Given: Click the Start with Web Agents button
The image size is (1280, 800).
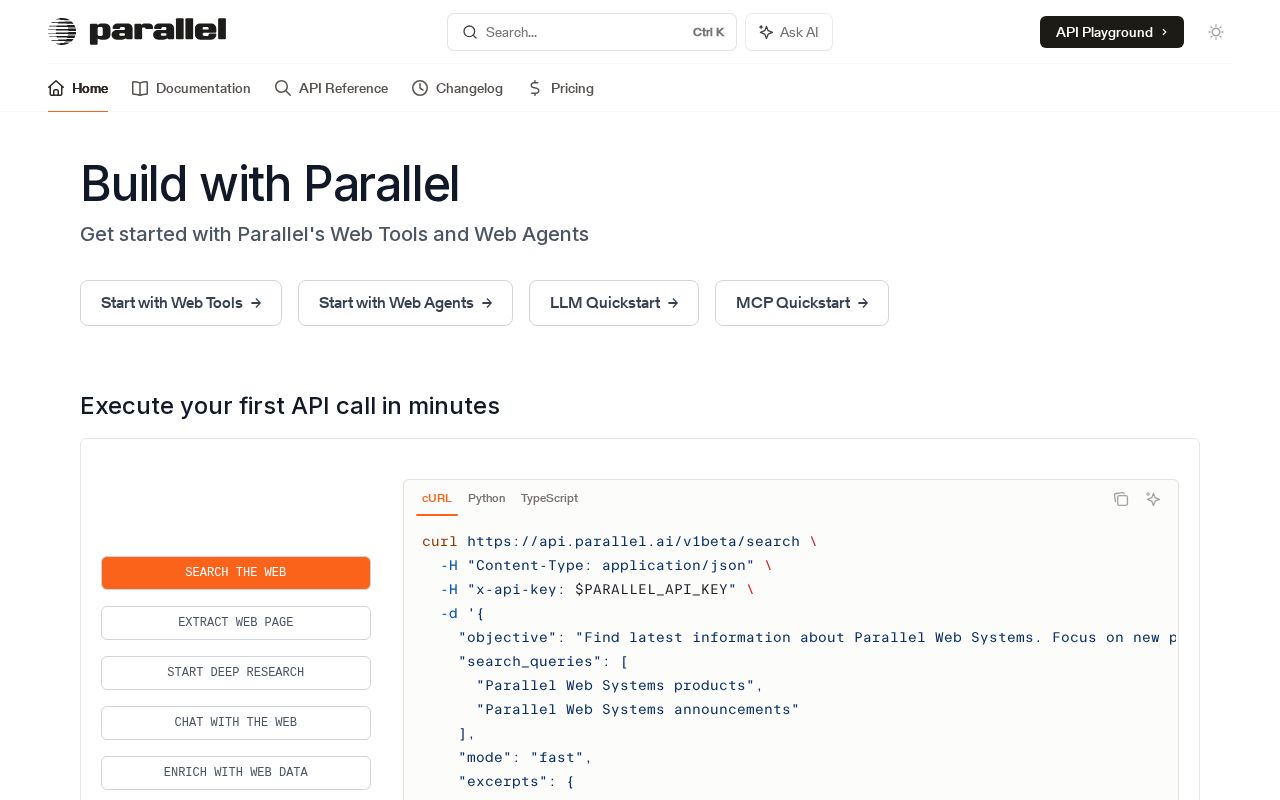Looking at the screenshot, I should coord(405,303).
